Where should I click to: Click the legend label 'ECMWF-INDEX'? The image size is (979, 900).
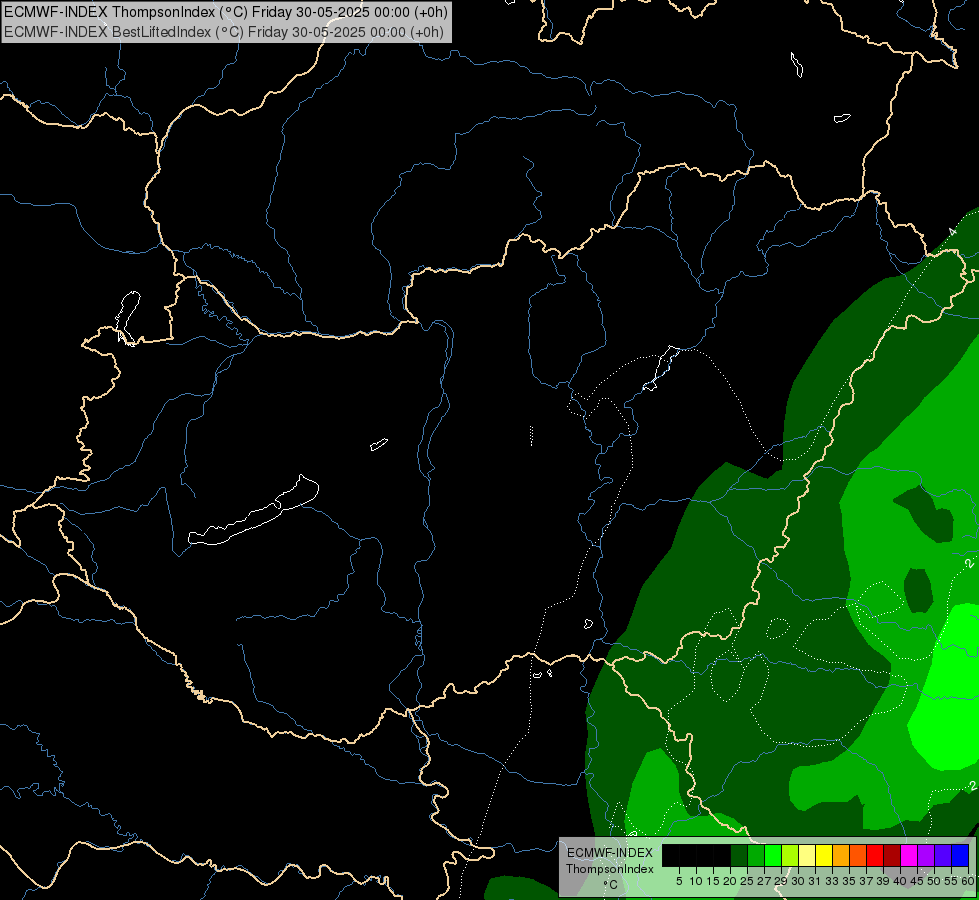[609, 853]
